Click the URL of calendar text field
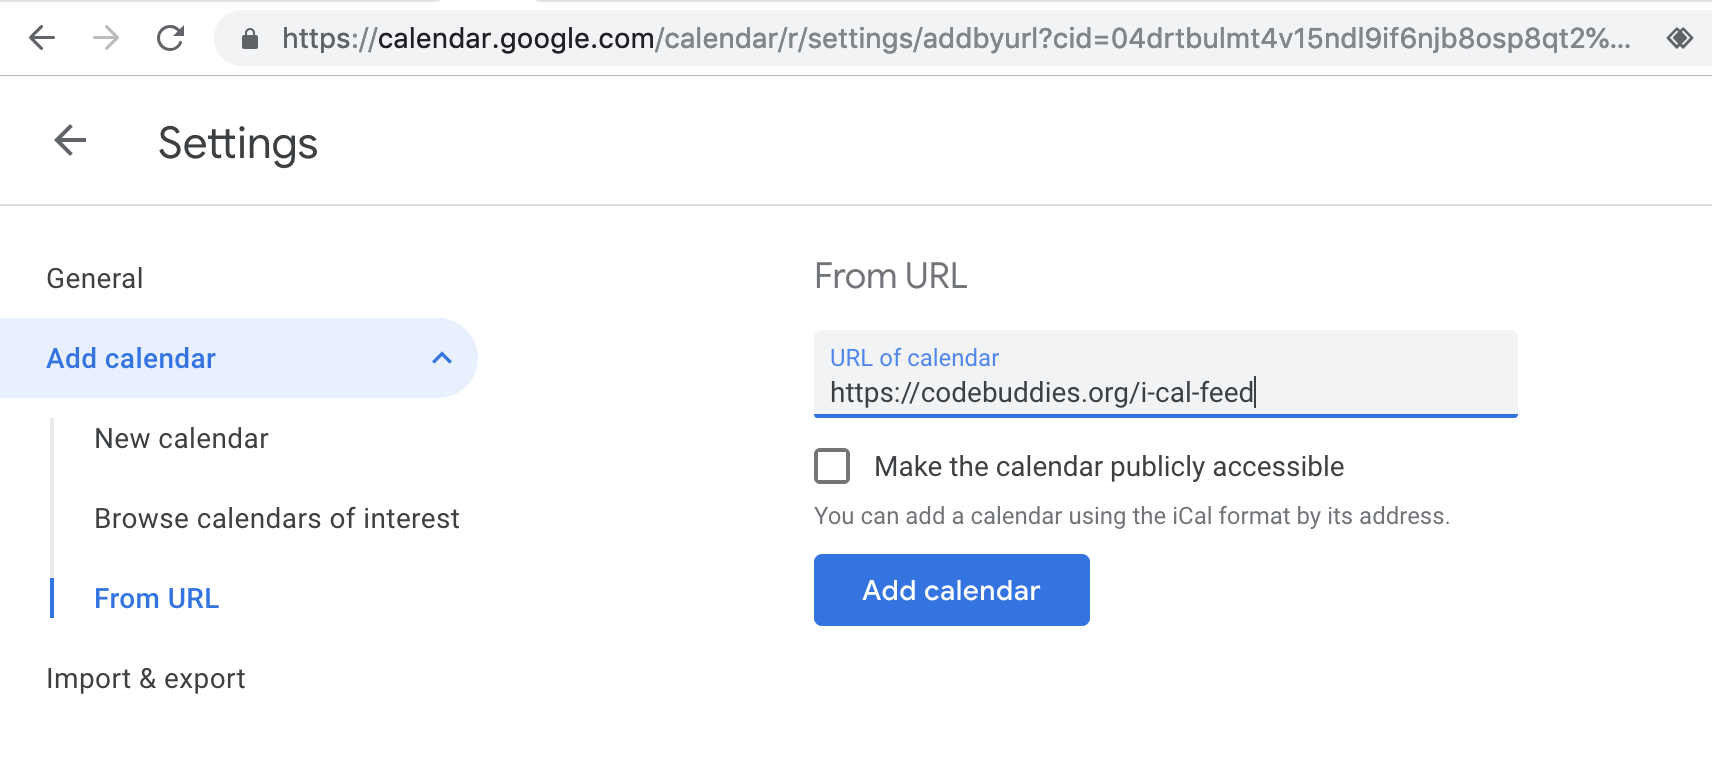This screenshot has height=758, width=1712. (x=1165, y=392)
